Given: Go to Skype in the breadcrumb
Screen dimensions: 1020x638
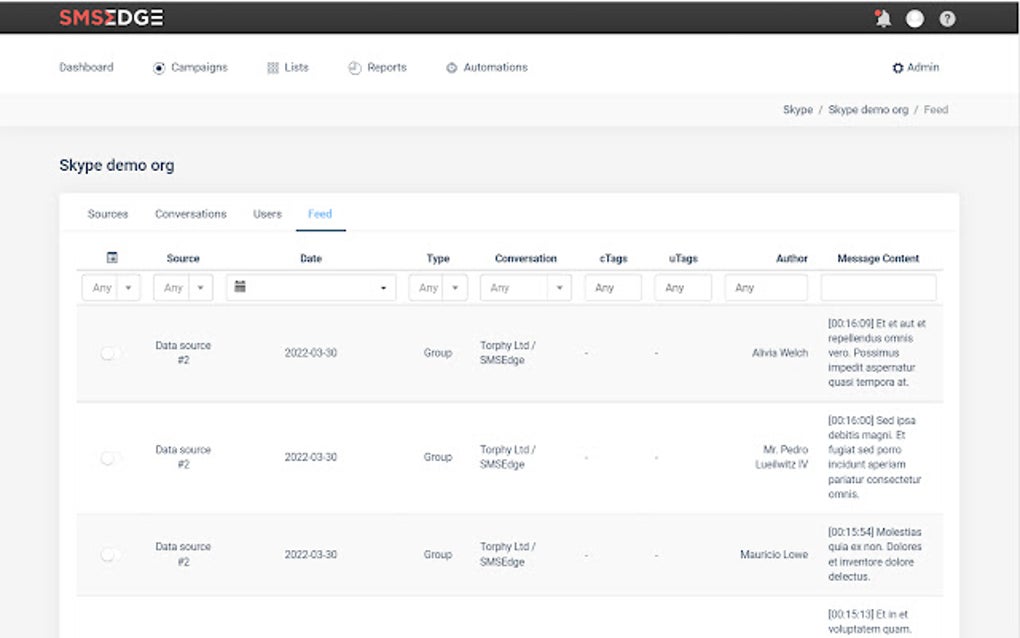Looking at the screenshot, I should click(797, 110).
